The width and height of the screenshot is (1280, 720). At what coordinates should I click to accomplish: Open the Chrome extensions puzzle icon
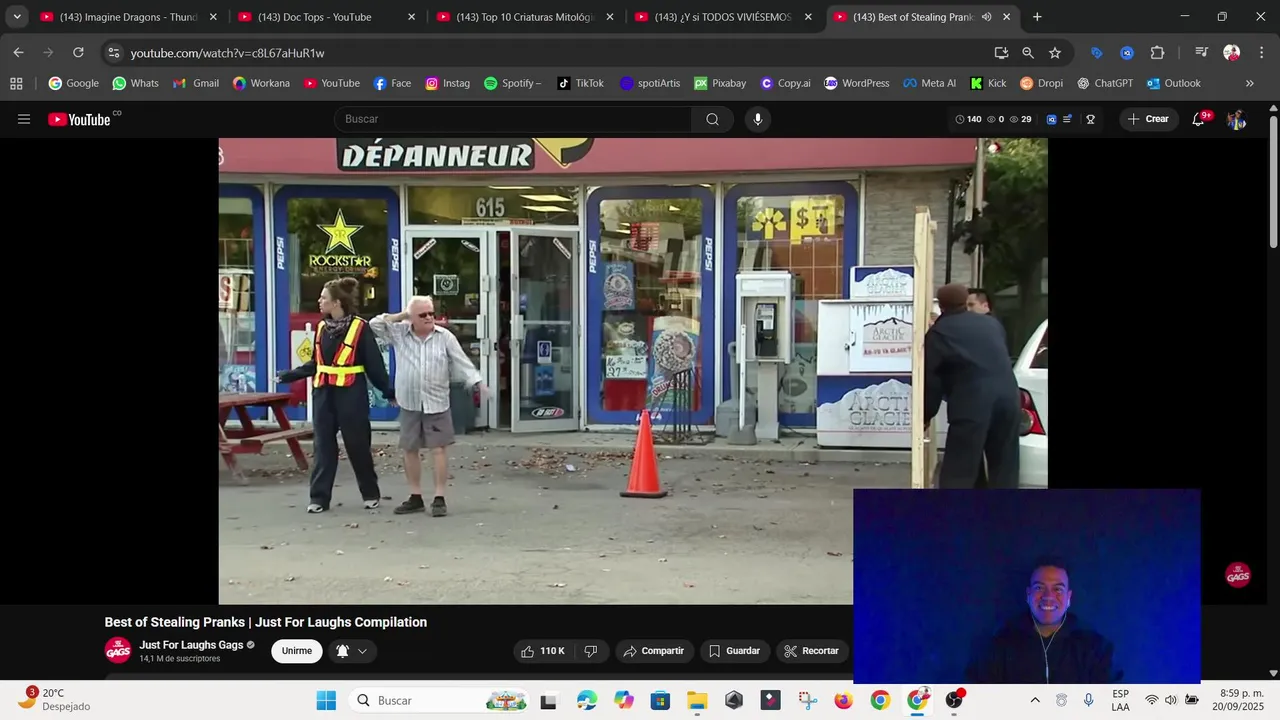[x=1157, y=53]
